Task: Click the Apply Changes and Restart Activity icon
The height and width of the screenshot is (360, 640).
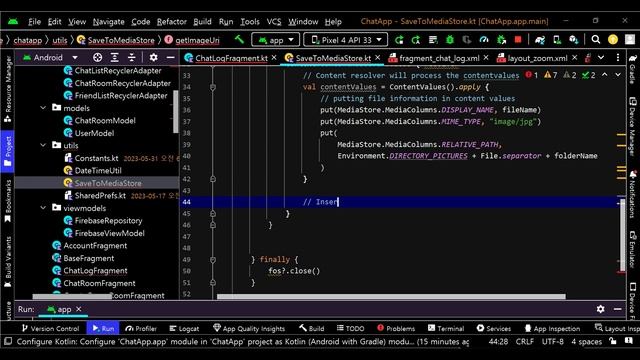Action: point(399,40)
